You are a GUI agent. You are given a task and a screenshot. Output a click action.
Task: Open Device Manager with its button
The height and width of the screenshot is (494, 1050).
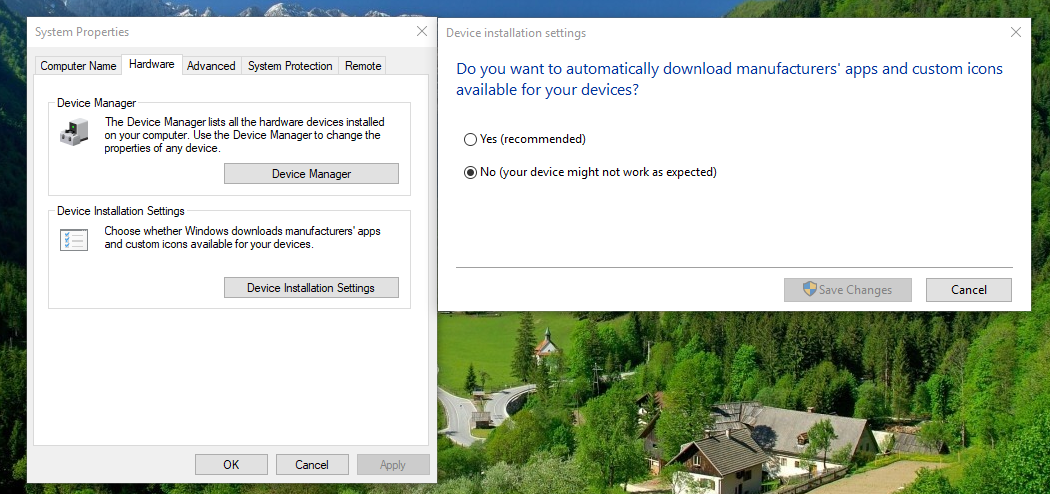311,174
